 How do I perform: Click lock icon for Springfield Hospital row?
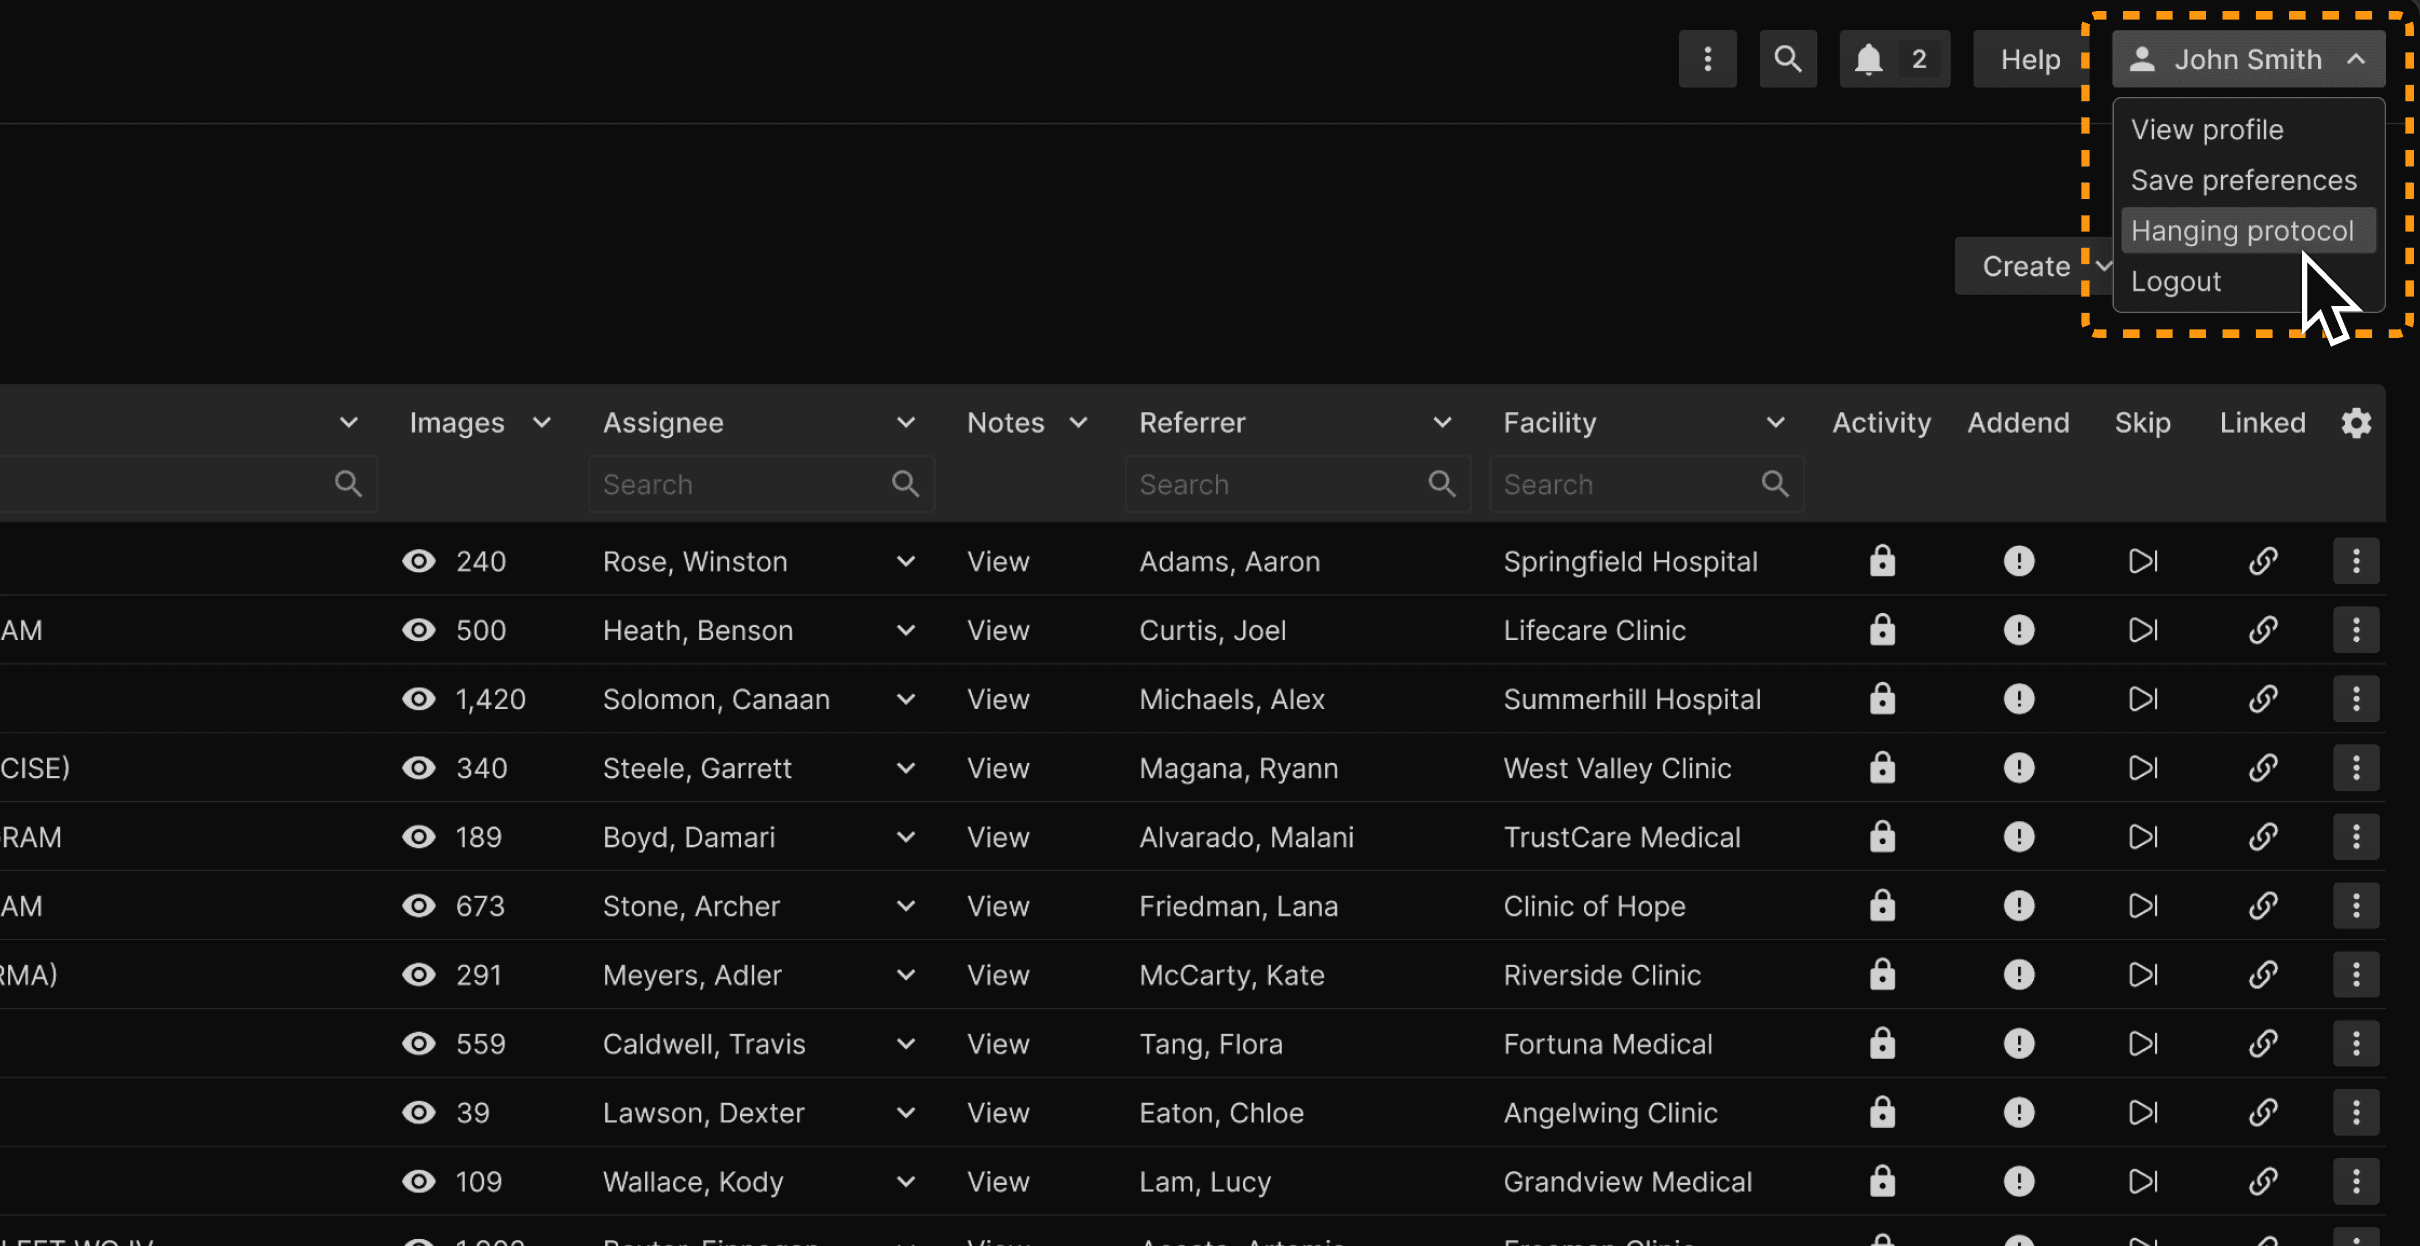(1882, 561)
